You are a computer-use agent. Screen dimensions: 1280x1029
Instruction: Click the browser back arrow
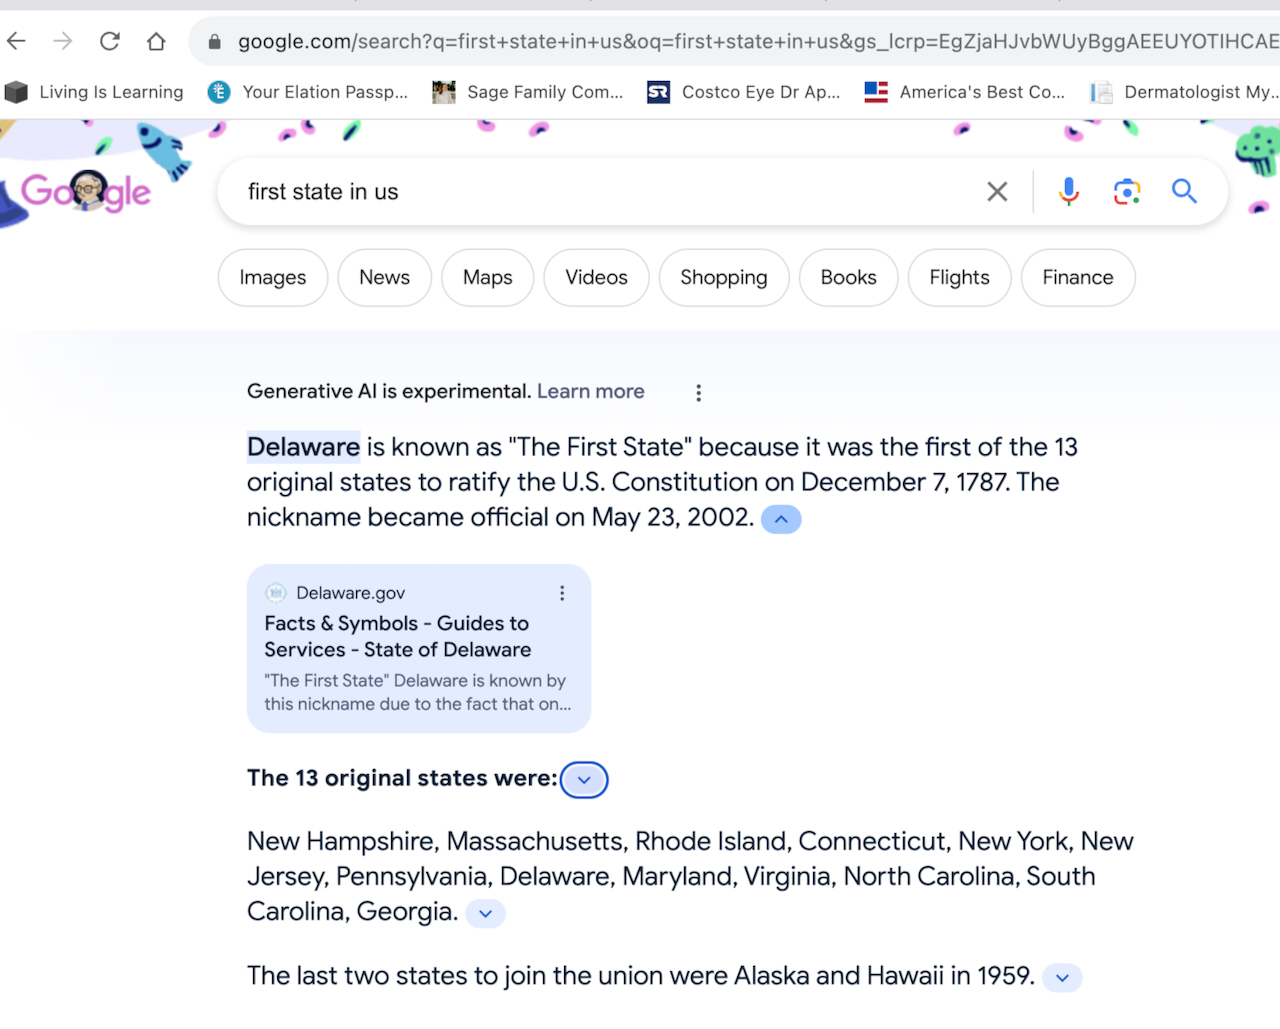[17, 41]
